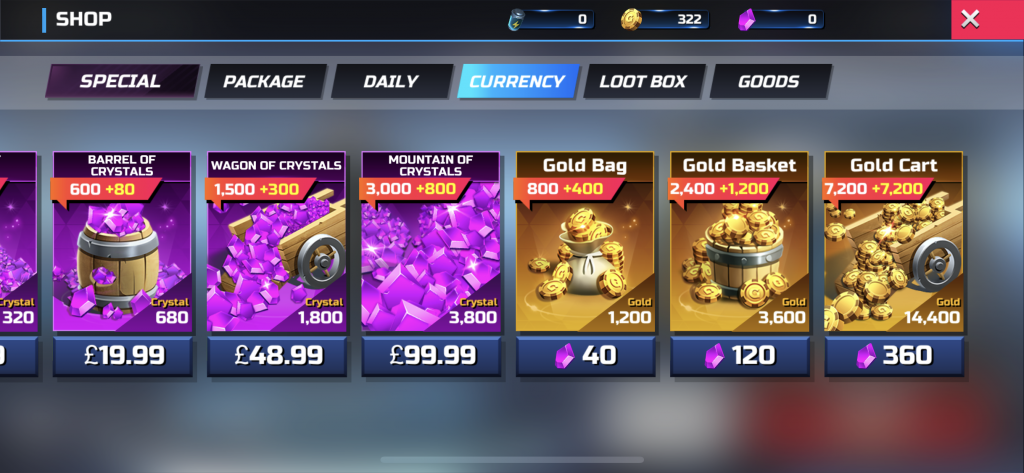The width and height of the screenshot is (1024, 473).
Task: Purchase the £48.99 crystal pack
Action: tap(276, 356)
